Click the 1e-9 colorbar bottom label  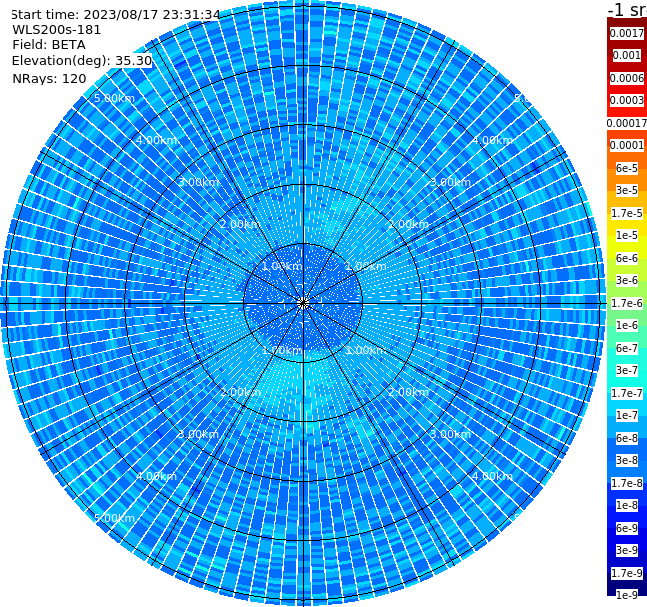point(627,595)
